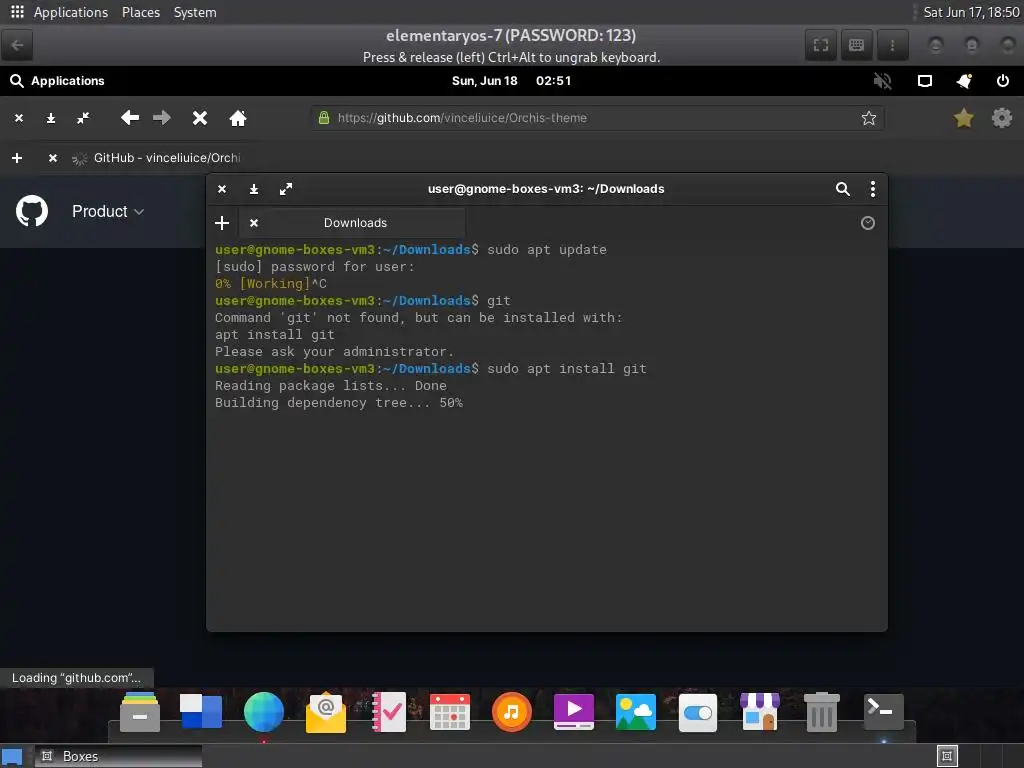
Task: Launch the Web browser globe in dock
Action: point(264,712)
